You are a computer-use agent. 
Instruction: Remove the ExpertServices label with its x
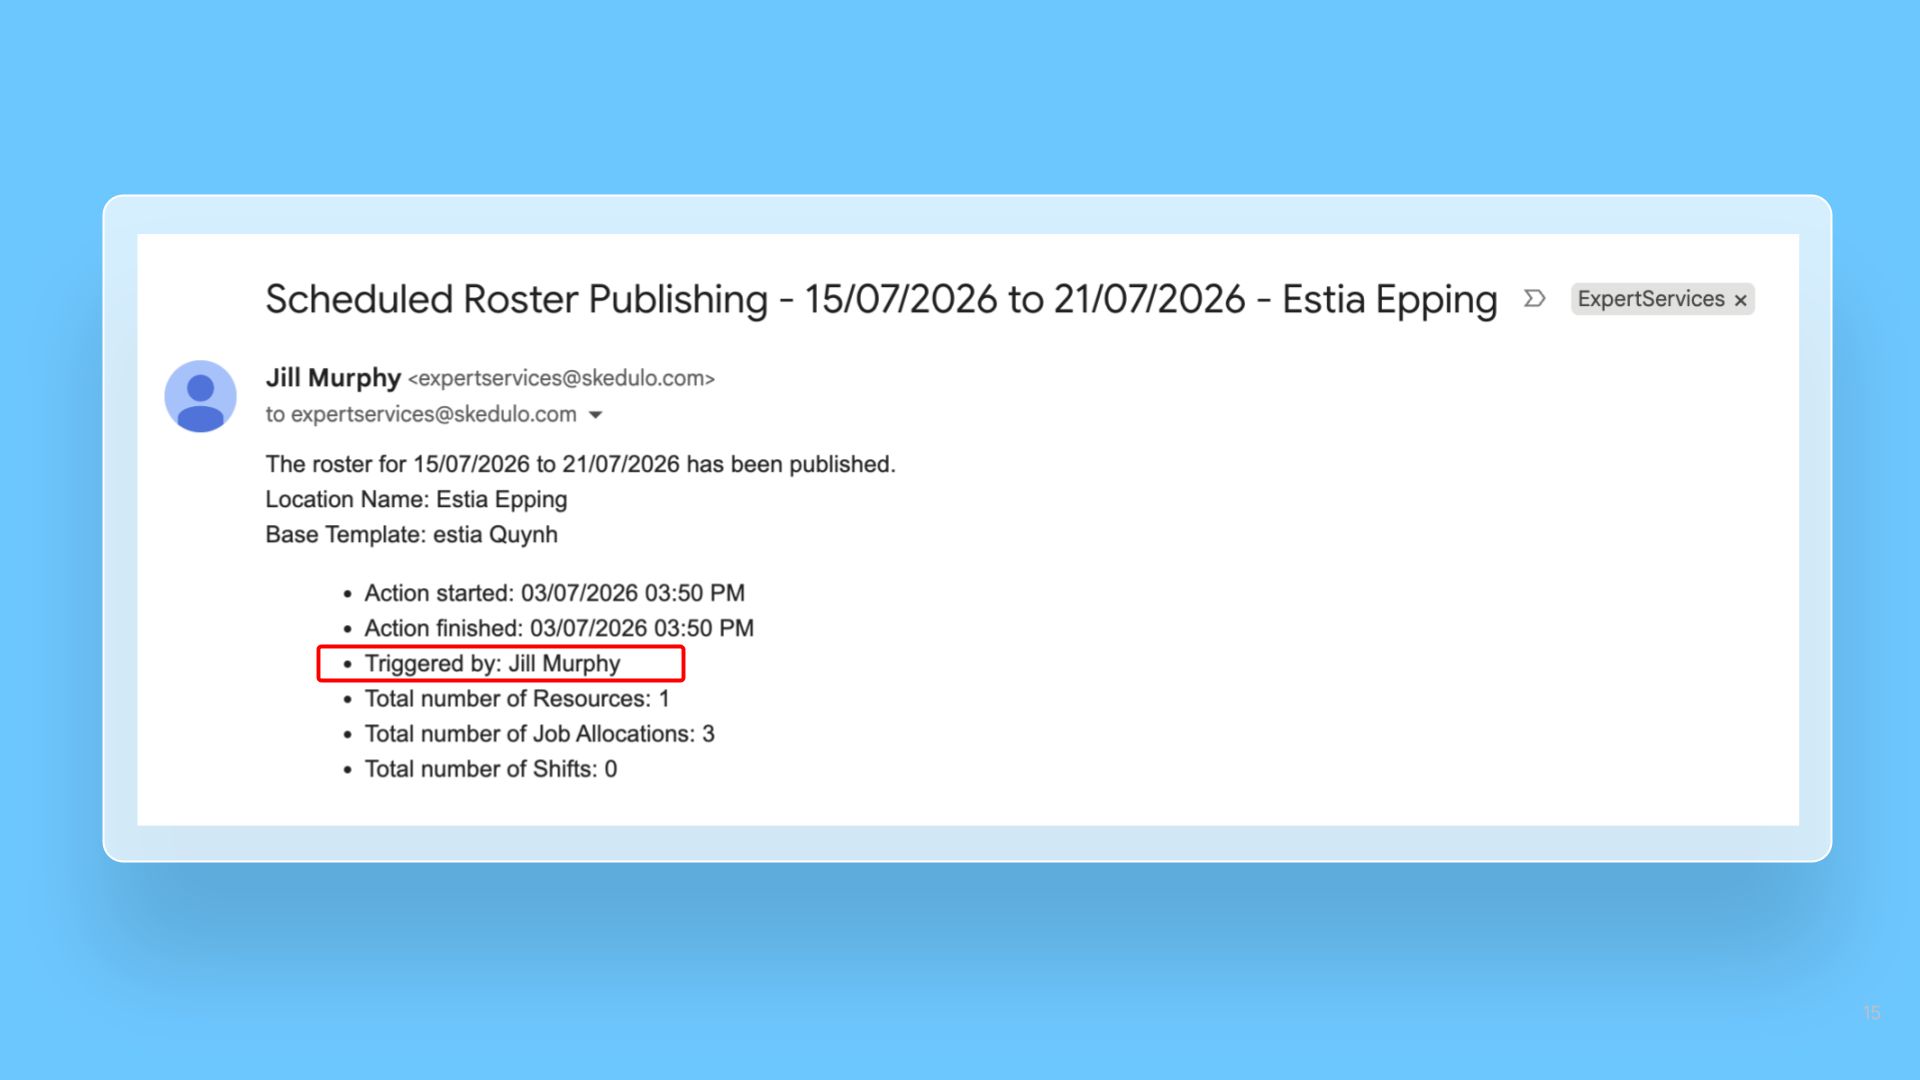pyautogui.click(x=1740, y=300)
